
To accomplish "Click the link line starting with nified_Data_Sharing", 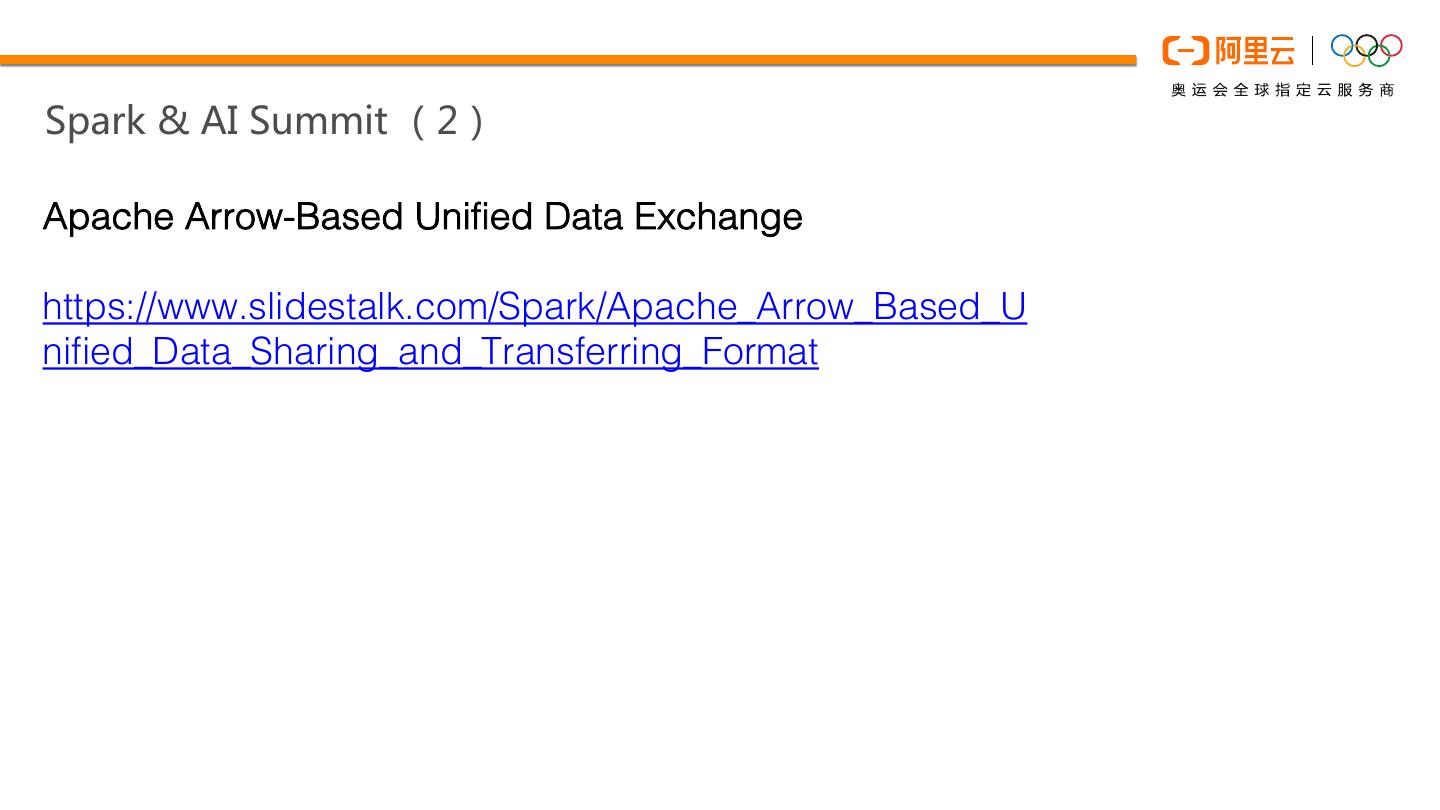I will coord(430,352).
